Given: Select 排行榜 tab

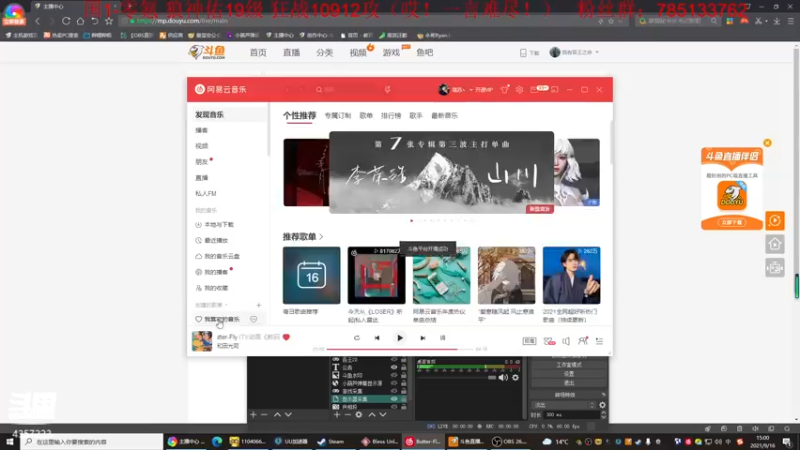Looking at the screenshot, I should click(391, 116).
